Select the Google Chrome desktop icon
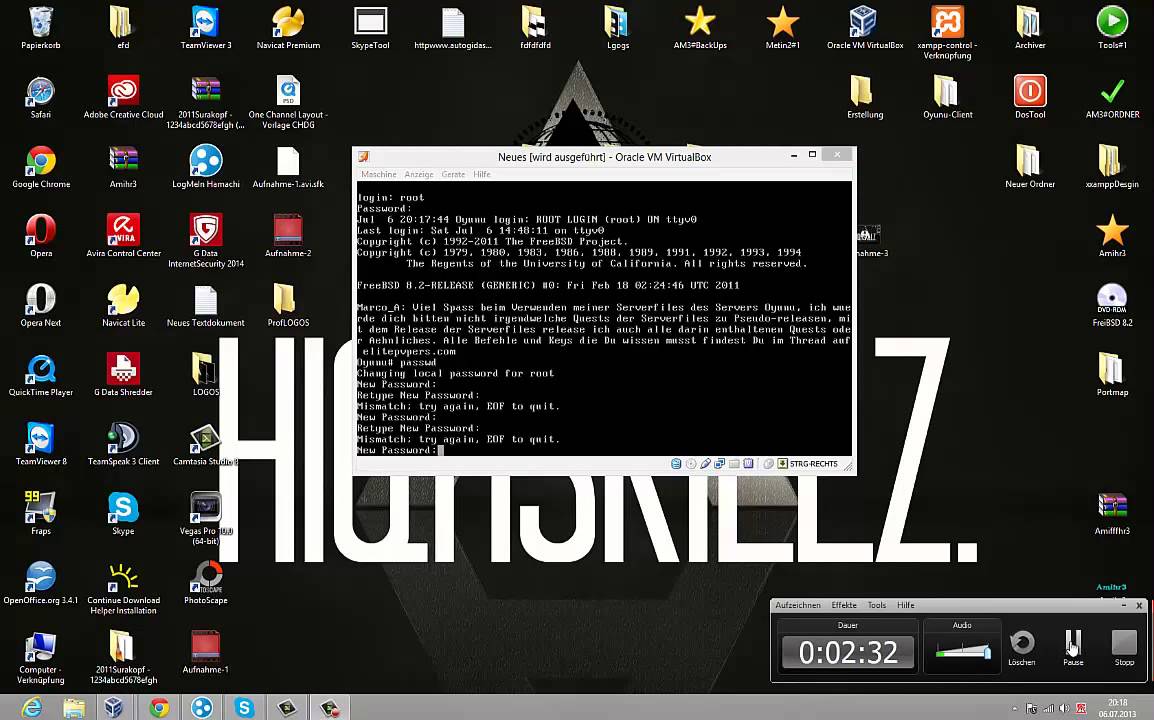The image size is (1154, 720). [x=40, y=166]
